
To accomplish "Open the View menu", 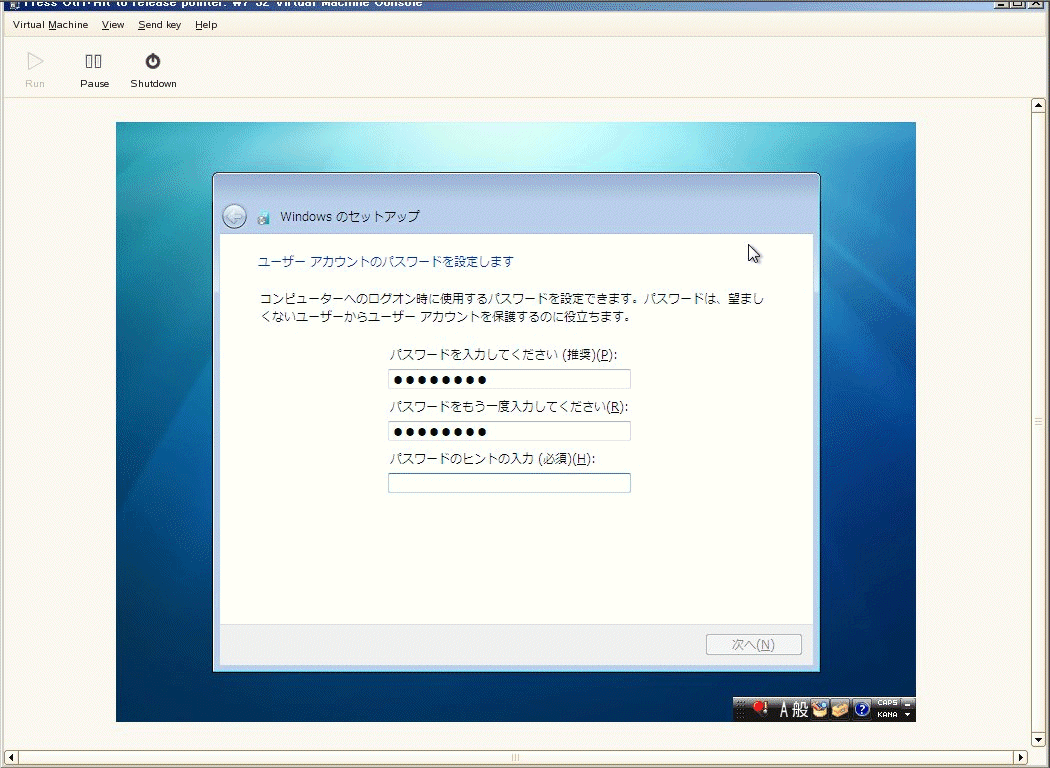I will 112,25.
